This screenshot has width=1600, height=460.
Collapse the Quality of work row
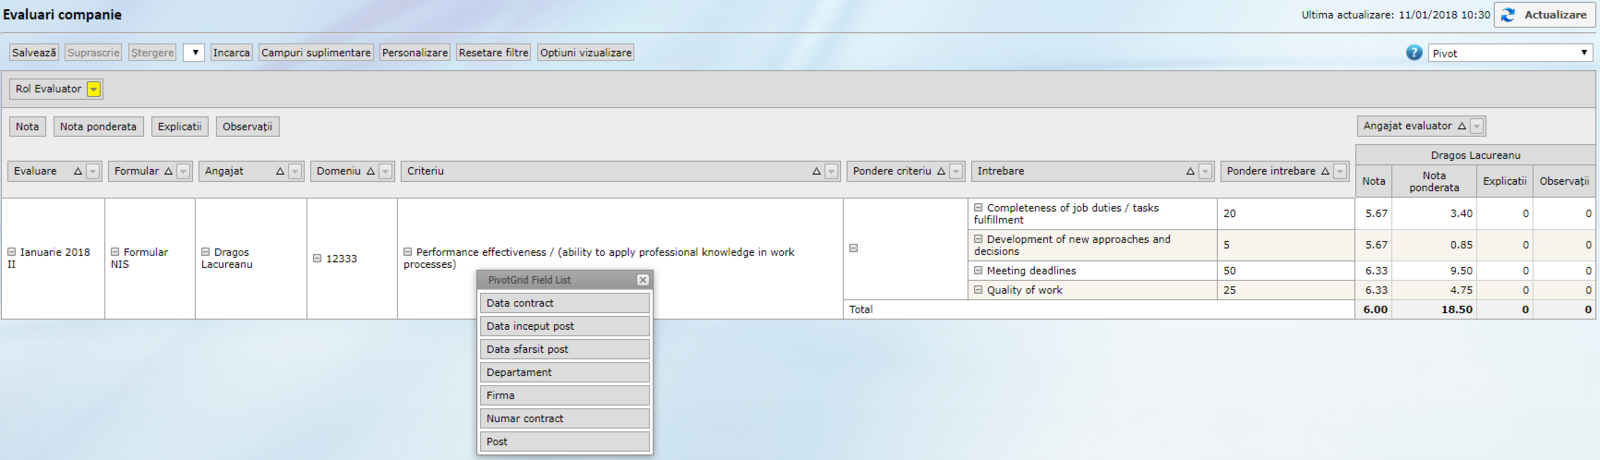(x=979, y=290)
